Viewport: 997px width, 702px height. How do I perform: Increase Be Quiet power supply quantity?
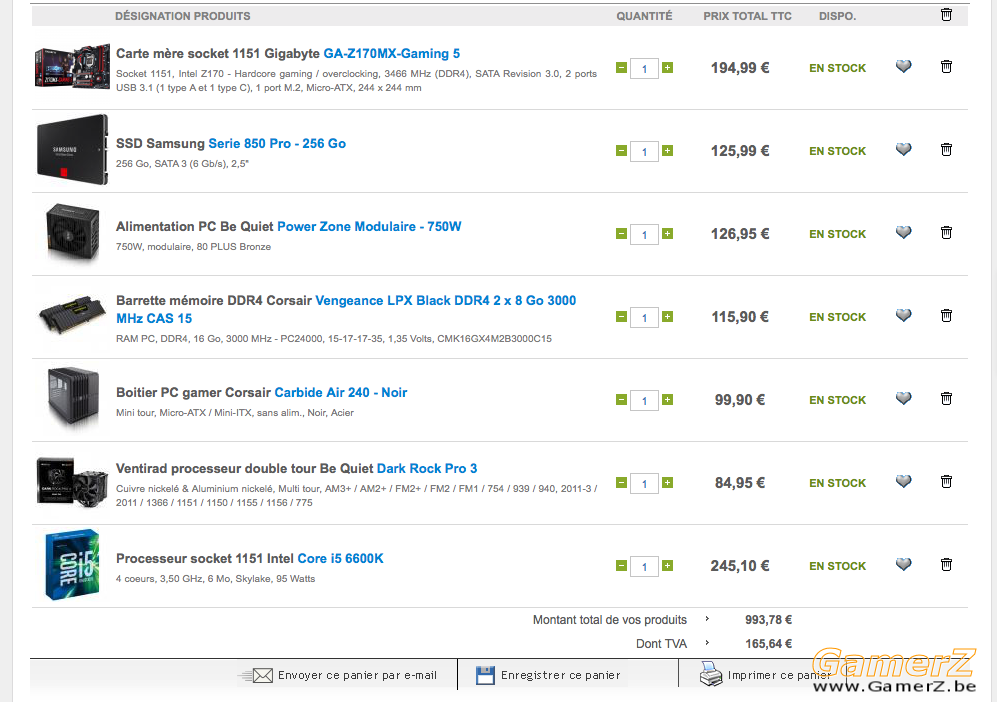(x=667, y=233)
